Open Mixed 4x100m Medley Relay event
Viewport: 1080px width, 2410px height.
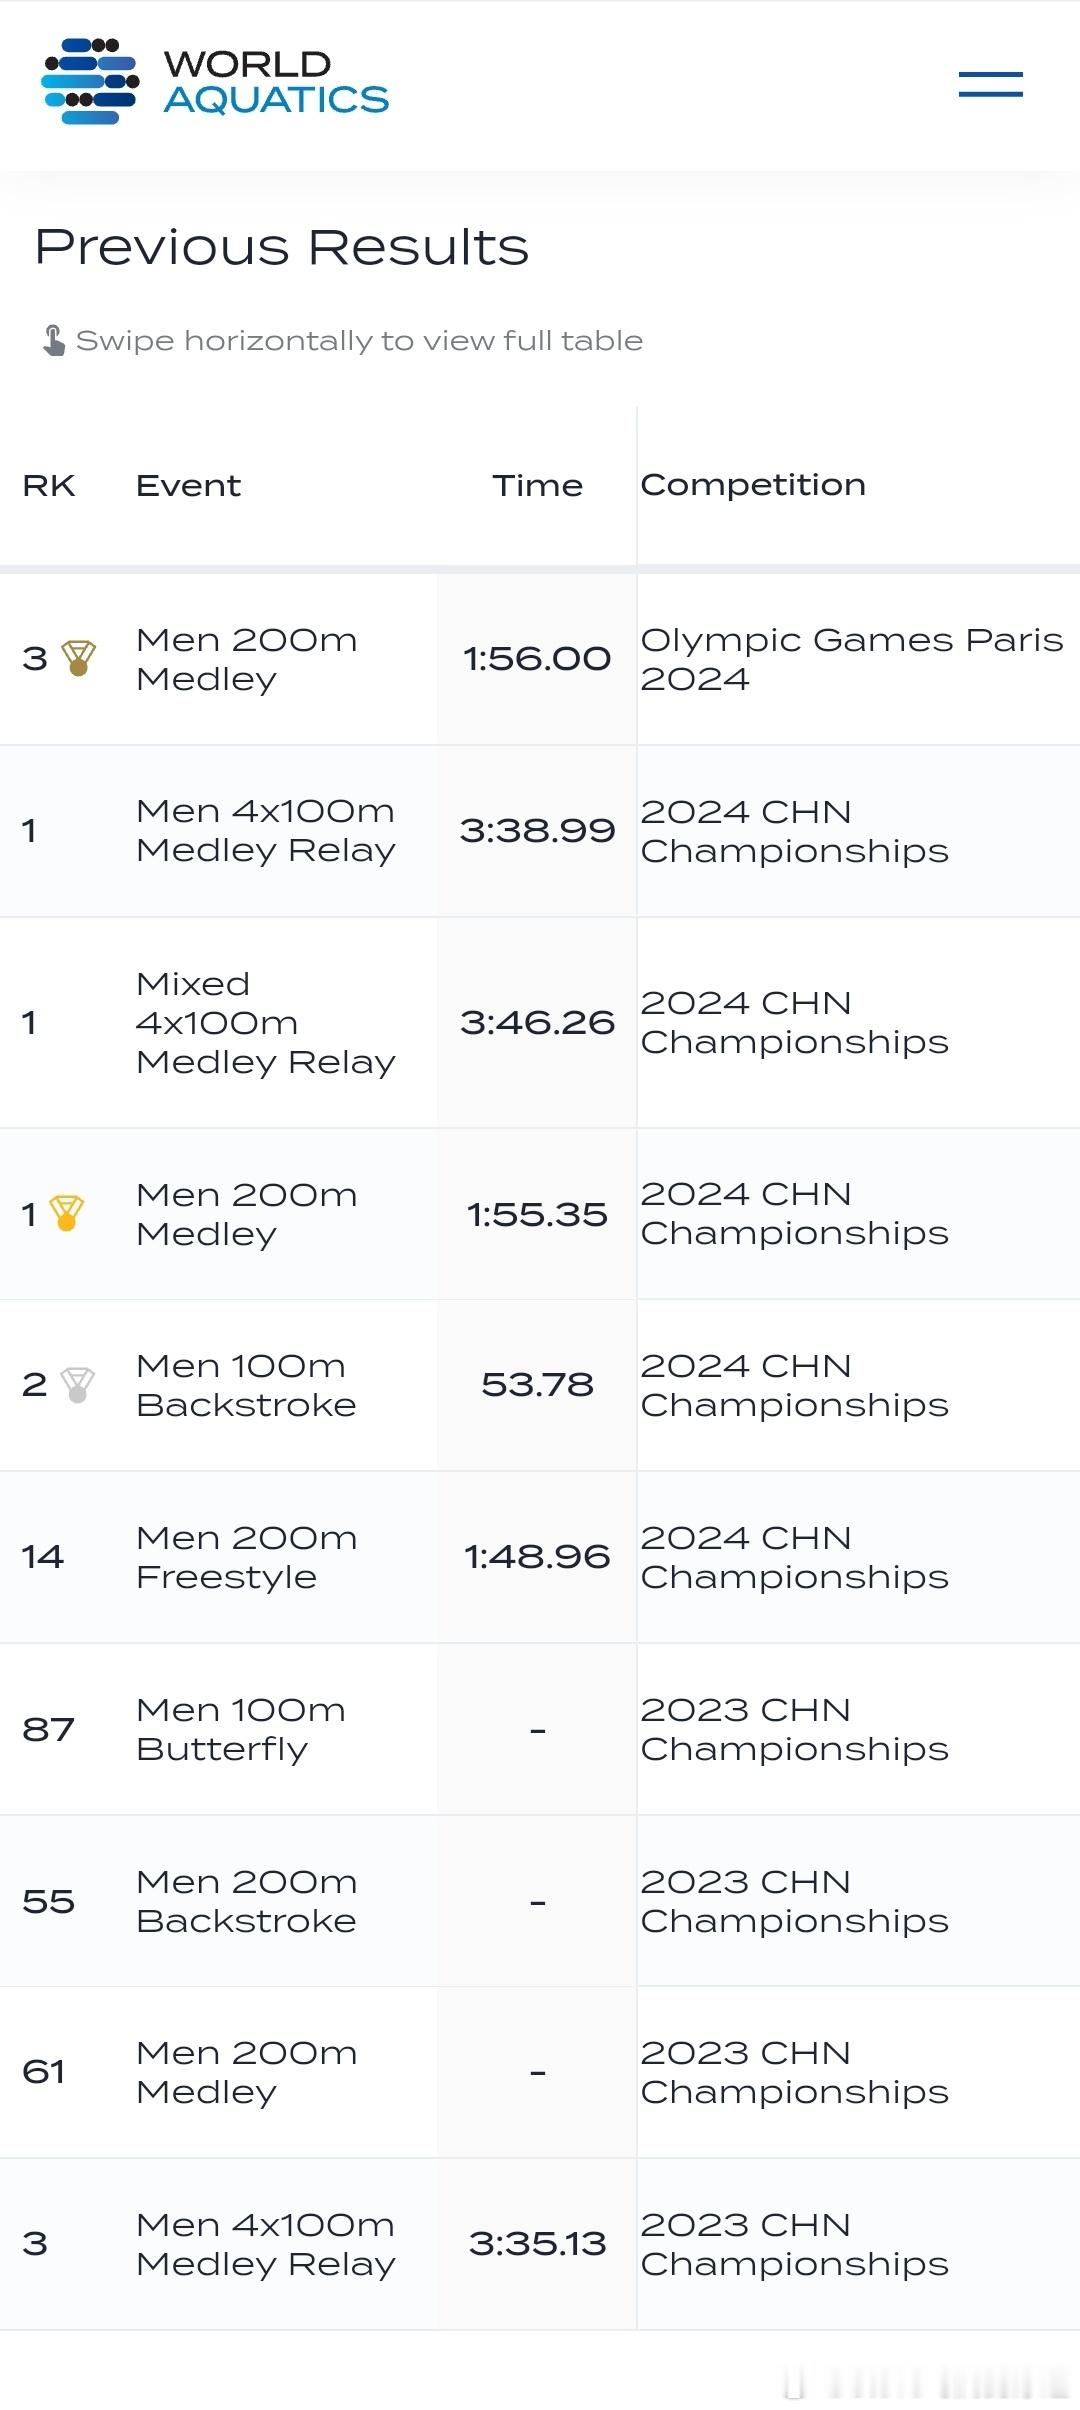pos(266,1022)
